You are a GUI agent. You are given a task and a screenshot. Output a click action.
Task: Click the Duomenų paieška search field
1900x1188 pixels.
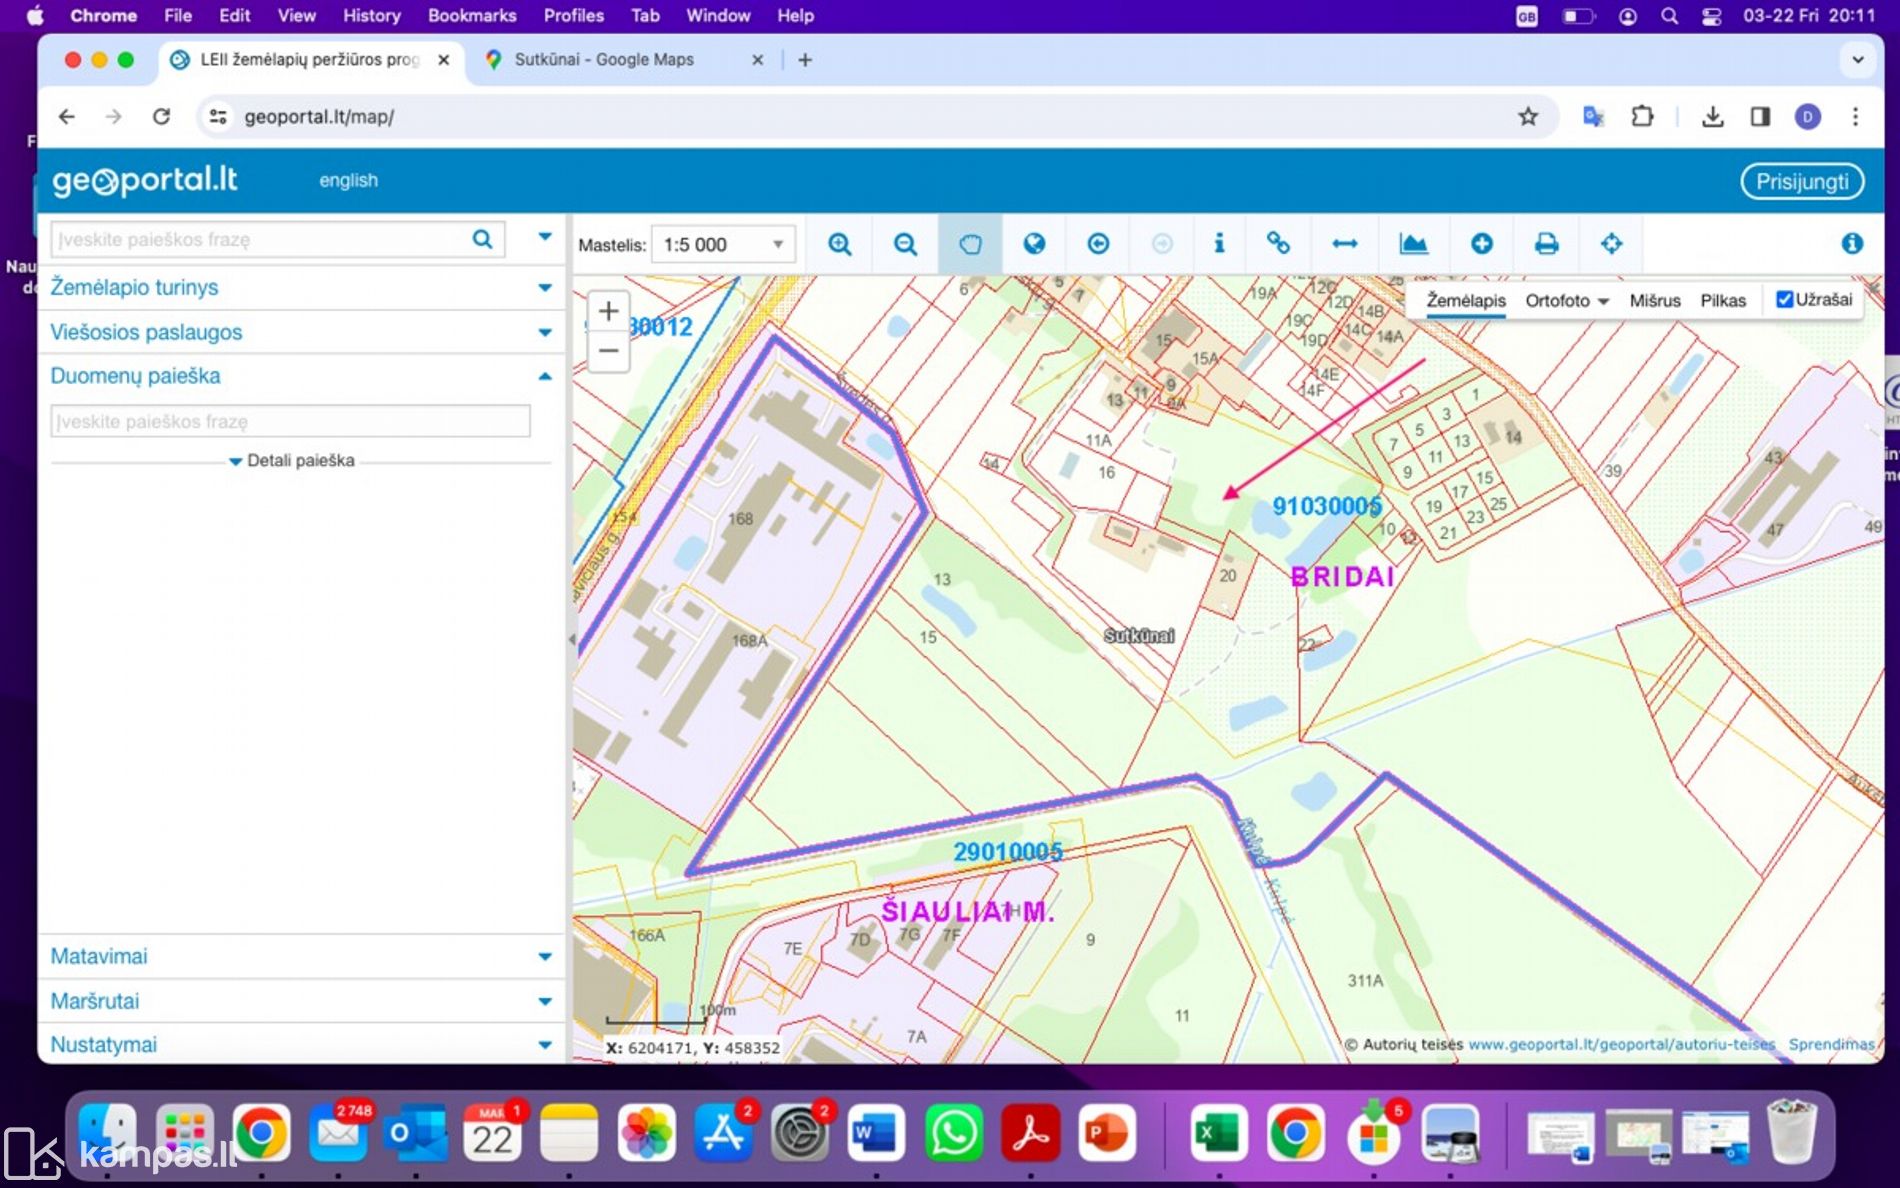[290, 422]
